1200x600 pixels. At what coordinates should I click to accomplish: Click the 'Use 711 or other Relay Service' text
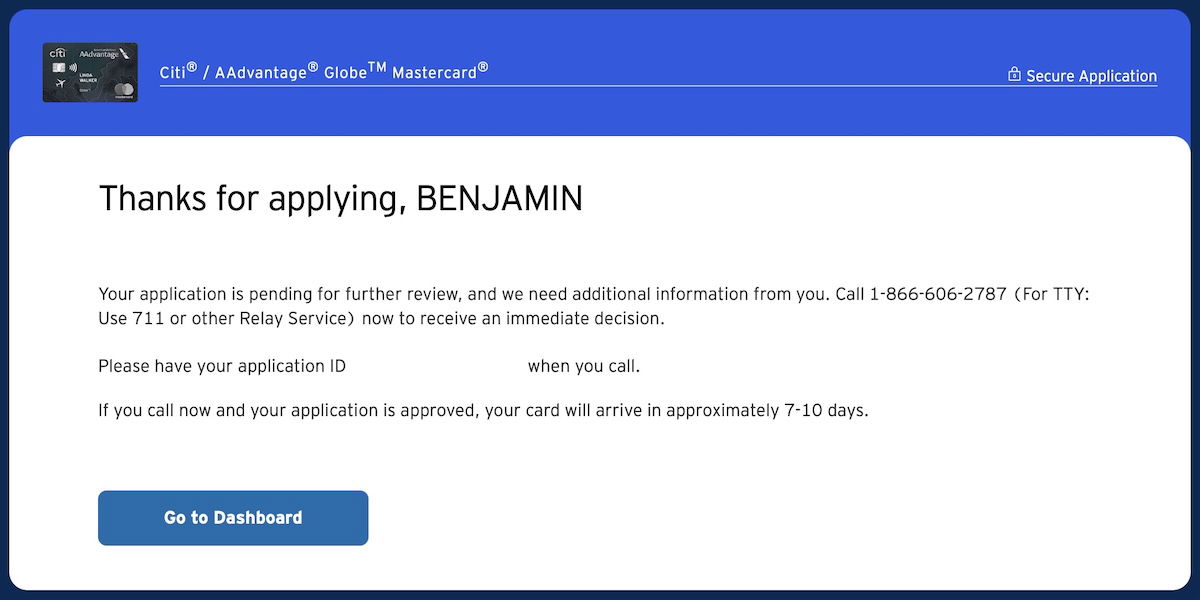(x=227, y=319)
